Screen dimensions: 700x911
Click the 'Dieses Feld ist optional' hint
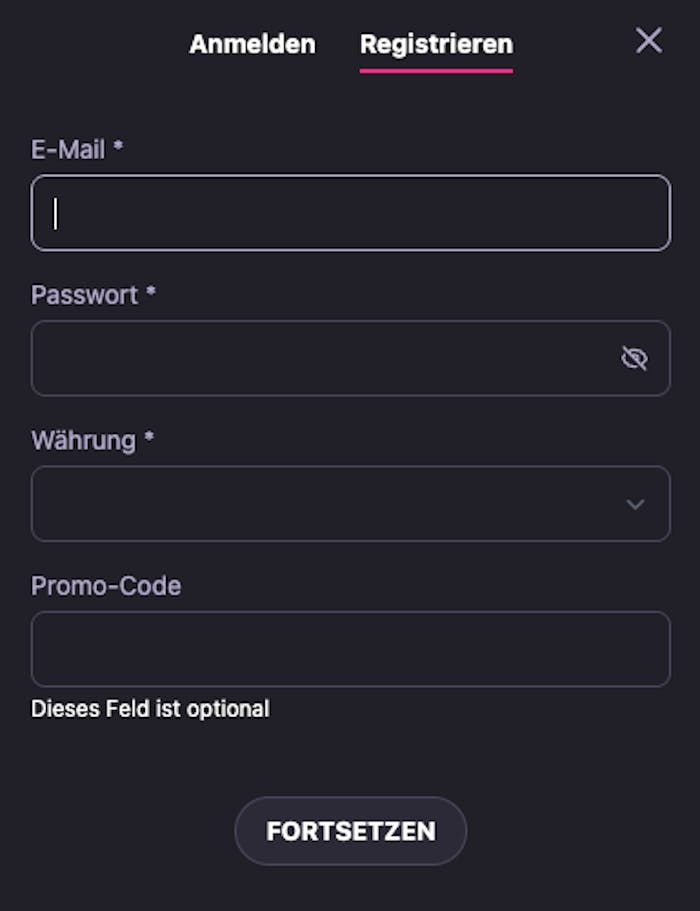pos(150,709)
